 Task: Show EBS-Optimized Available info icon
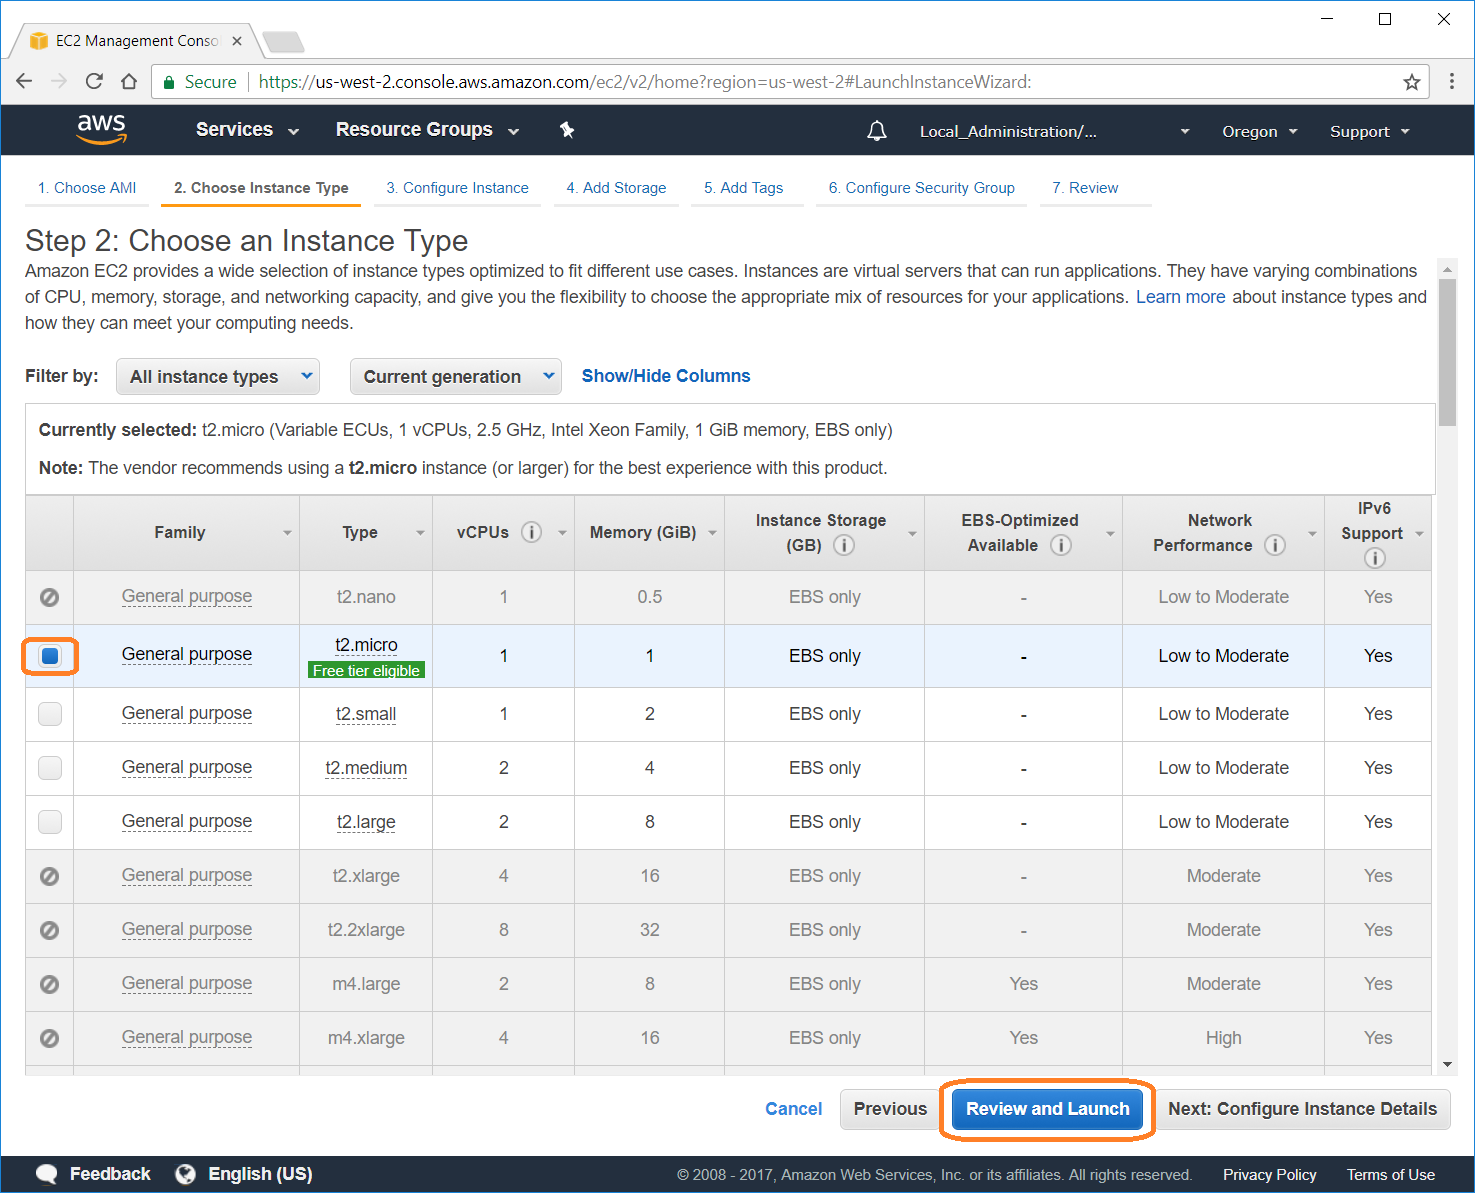click(1061, 545)
